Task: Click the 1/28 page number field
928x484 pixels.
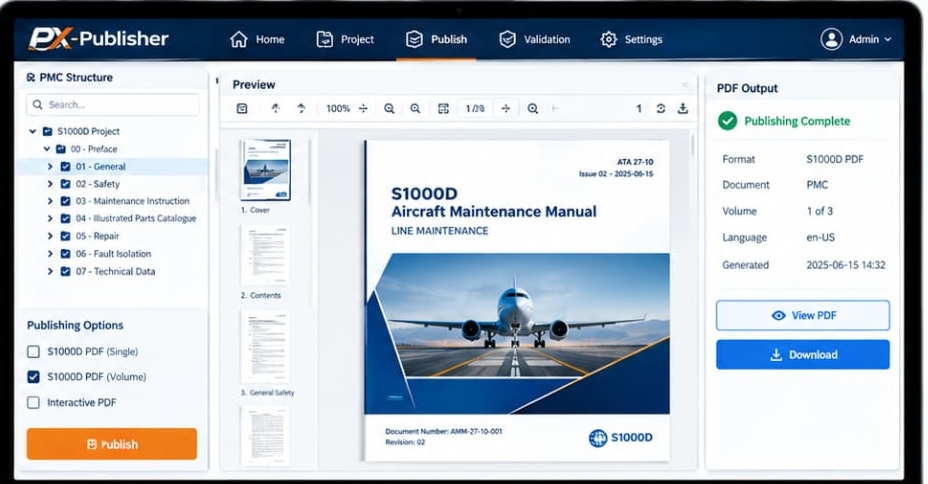Action: point(475,108)
